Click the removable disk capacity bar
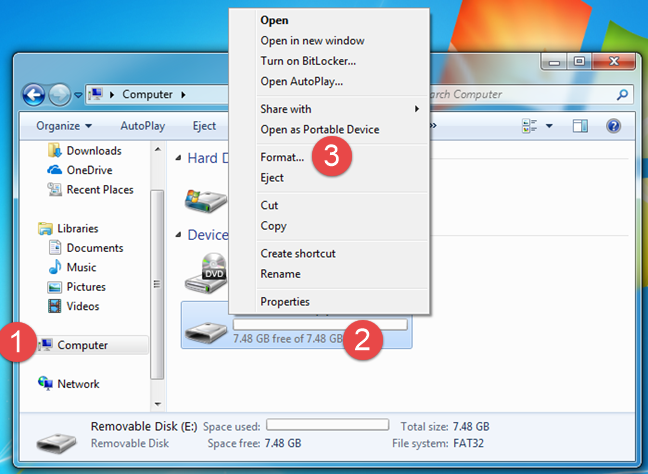This screenshot has width=648, height=474. pos(320,324)
